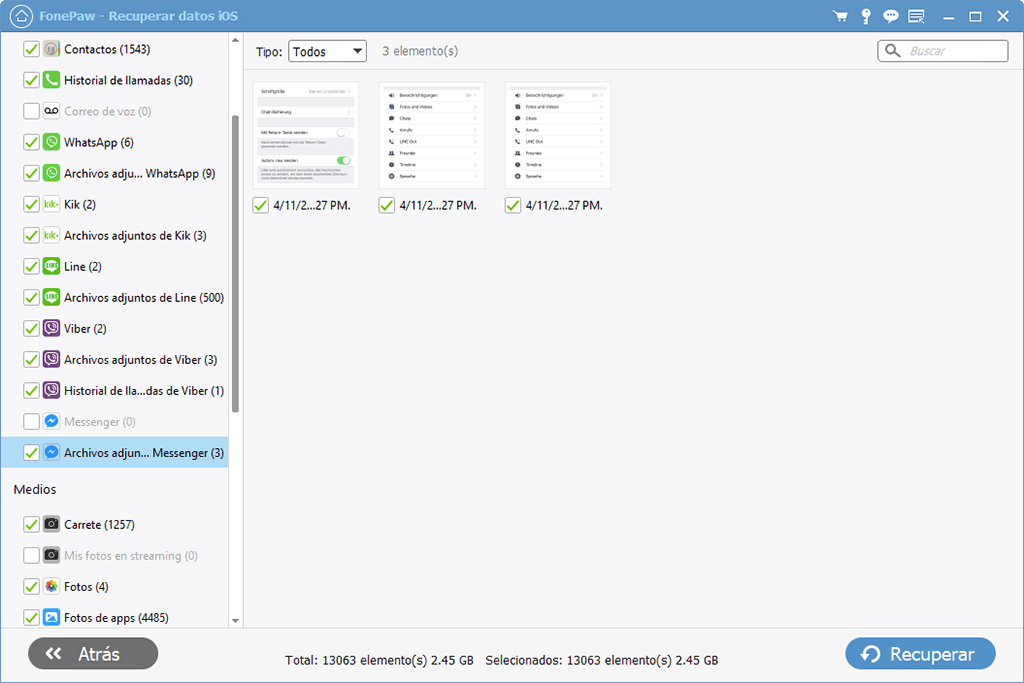Click the Messenger (0) icon

52,421
